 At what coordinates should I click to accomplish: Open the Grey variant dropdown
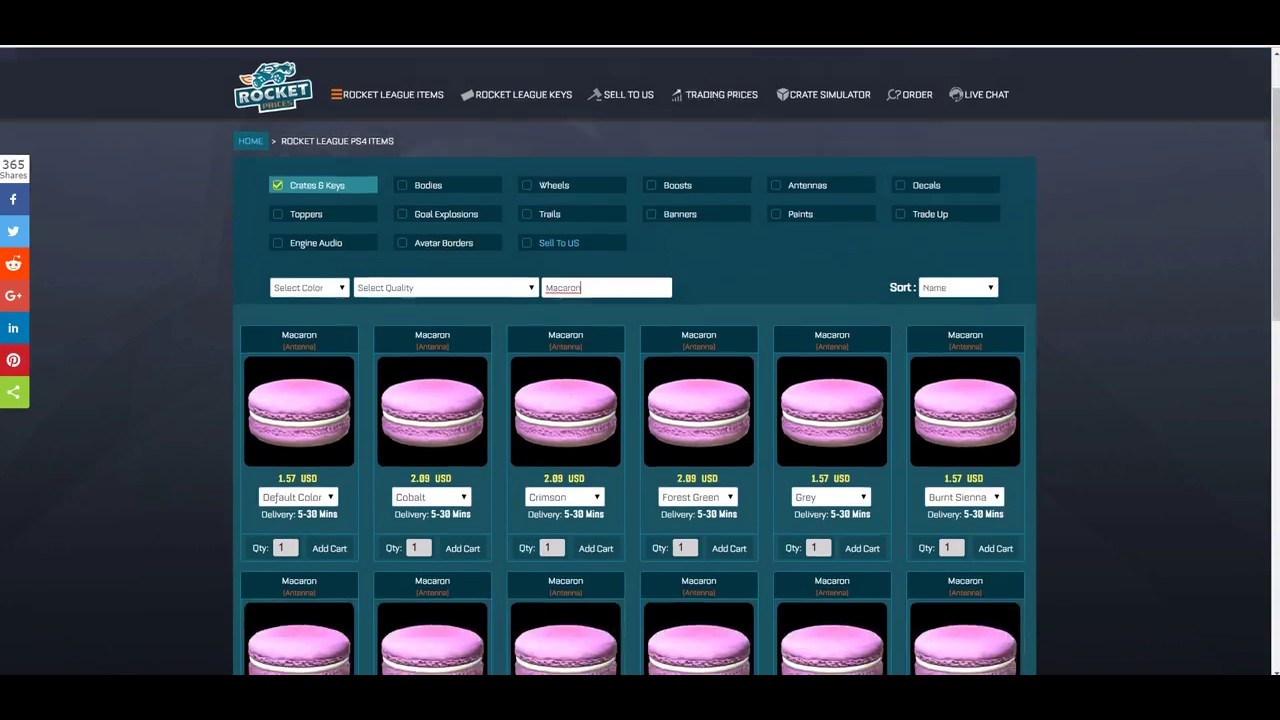831,497
